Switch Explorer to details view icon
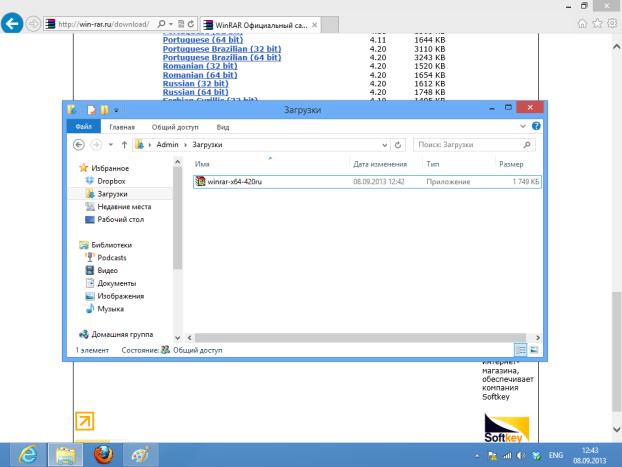The image size is (622, 467). click(x=520, y=350)
